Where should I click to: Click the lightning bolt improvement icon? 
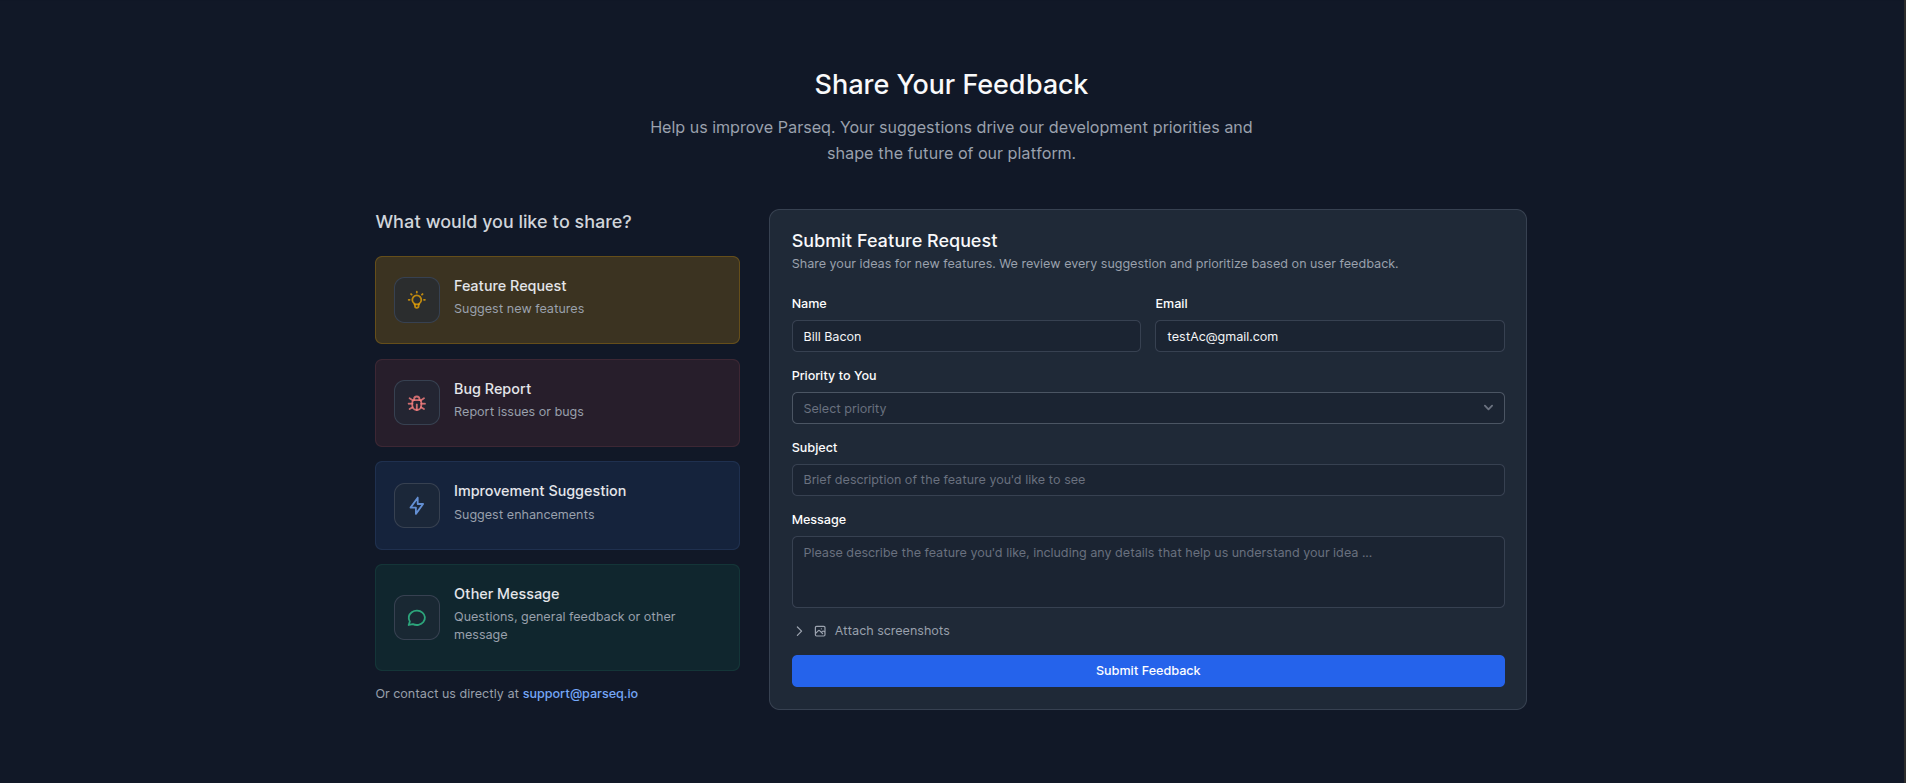coord(417,506)
